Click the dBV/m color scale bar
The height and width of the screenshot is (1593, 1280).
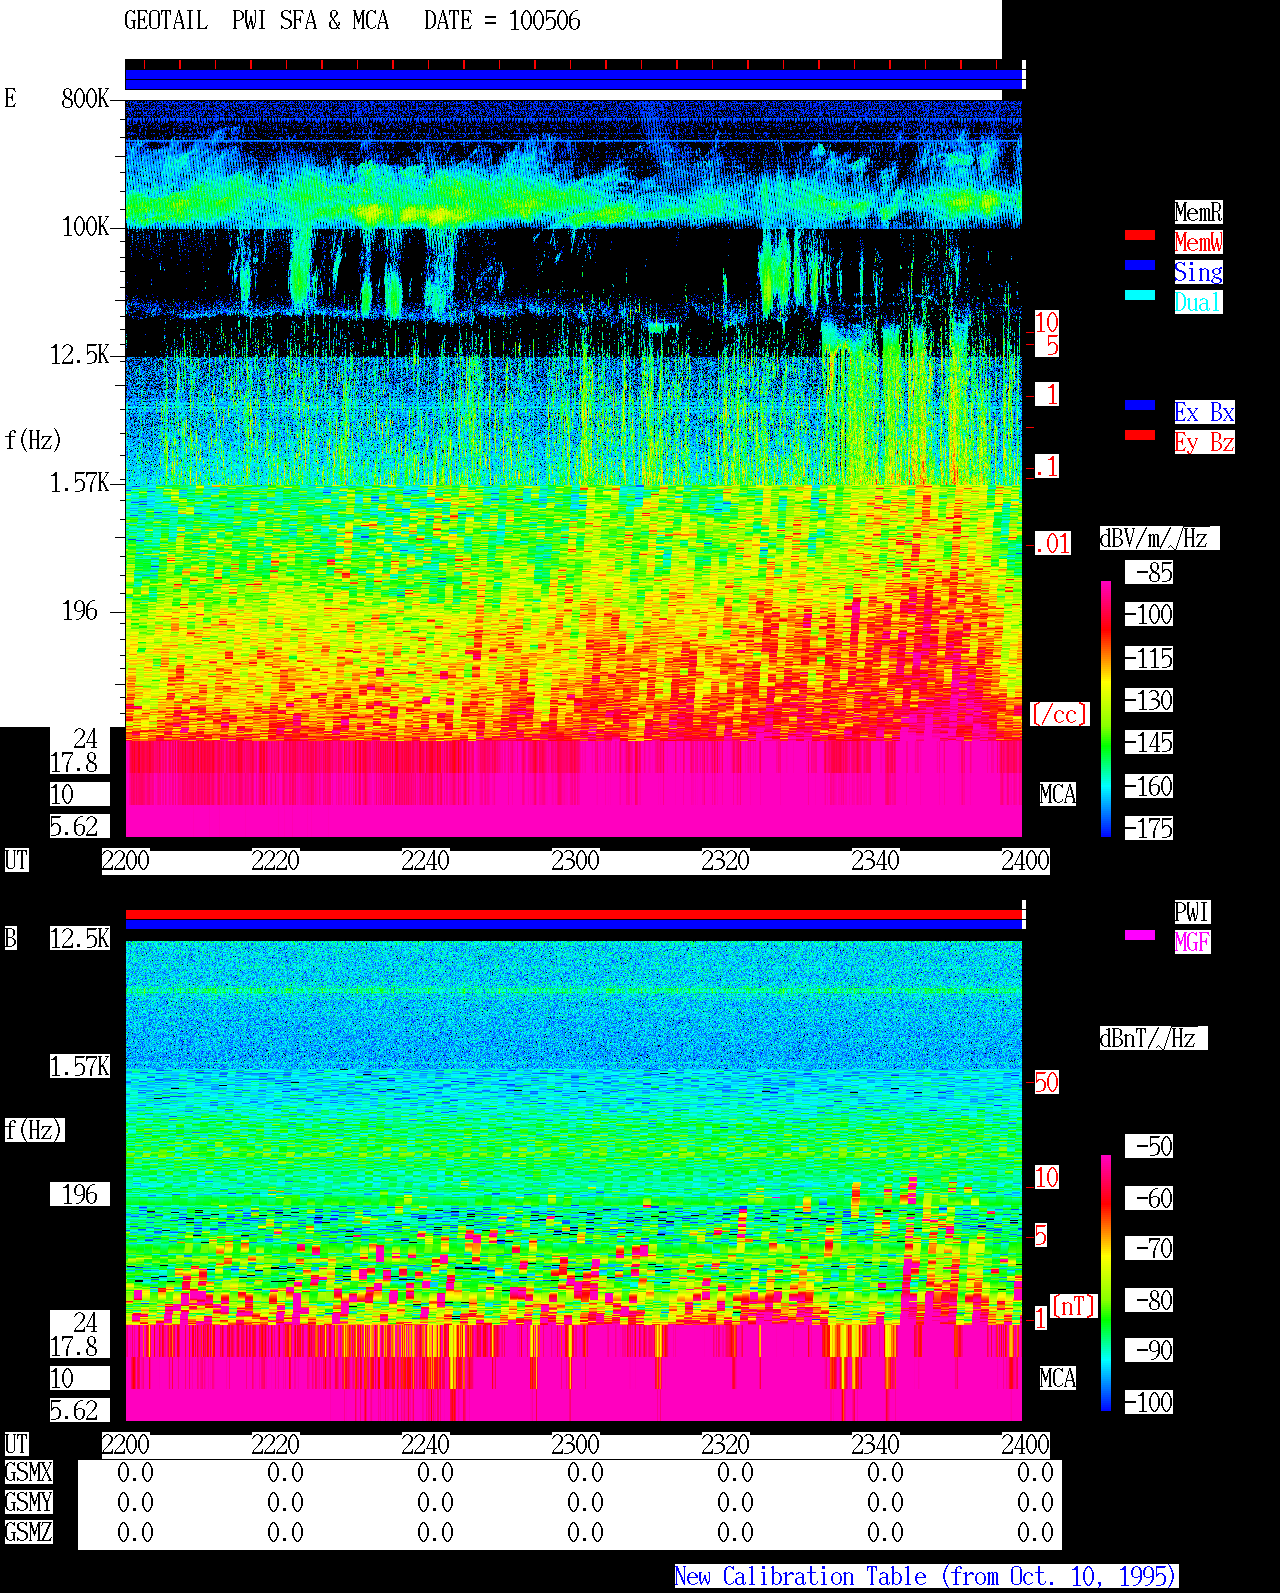(1106, 708)
